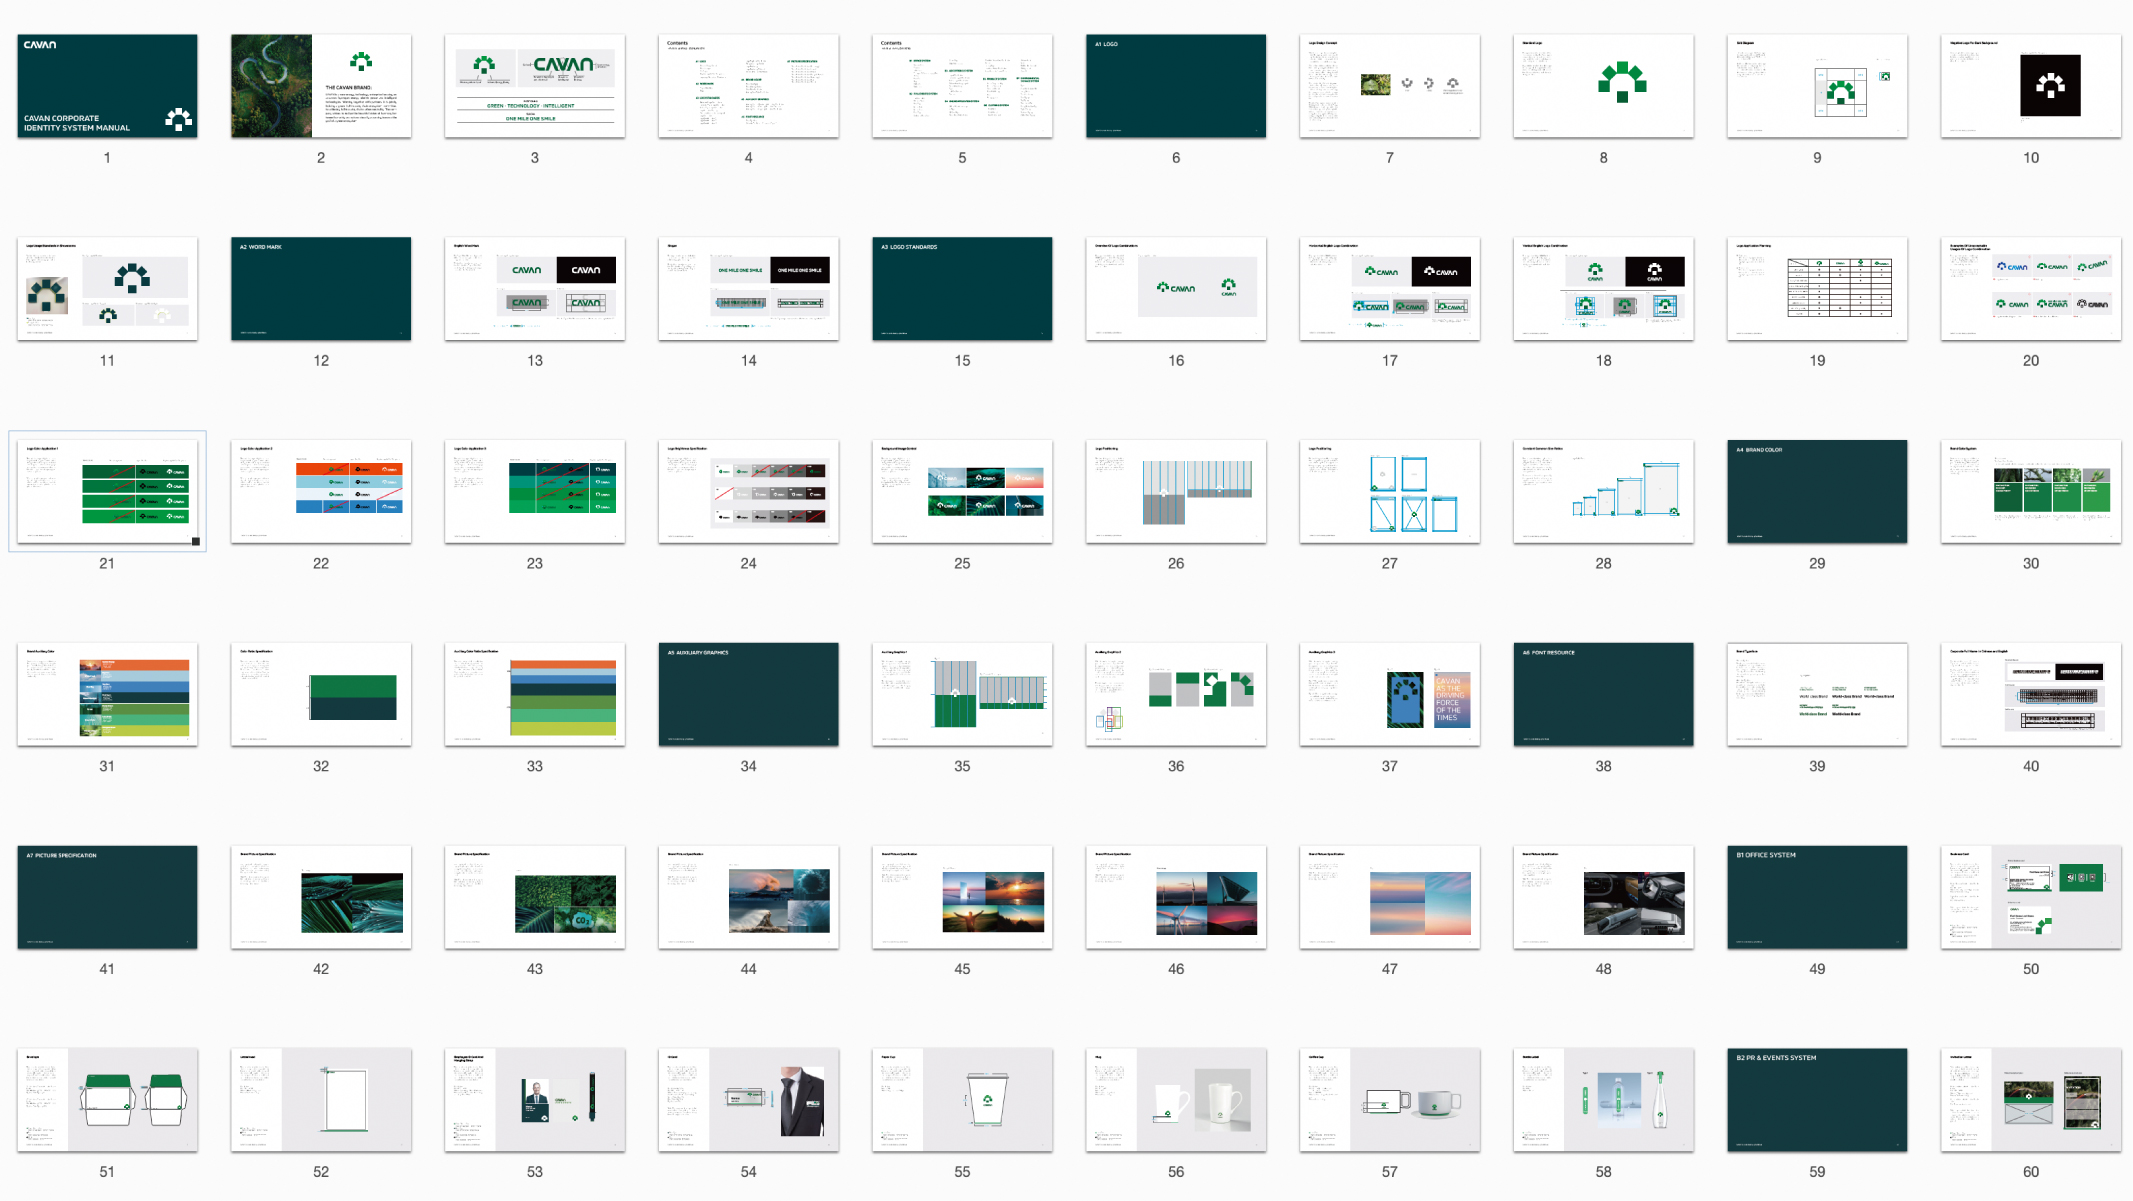Open slide 39 thumbnail
The image size is (2133, 1201).
click(1817, 695)
